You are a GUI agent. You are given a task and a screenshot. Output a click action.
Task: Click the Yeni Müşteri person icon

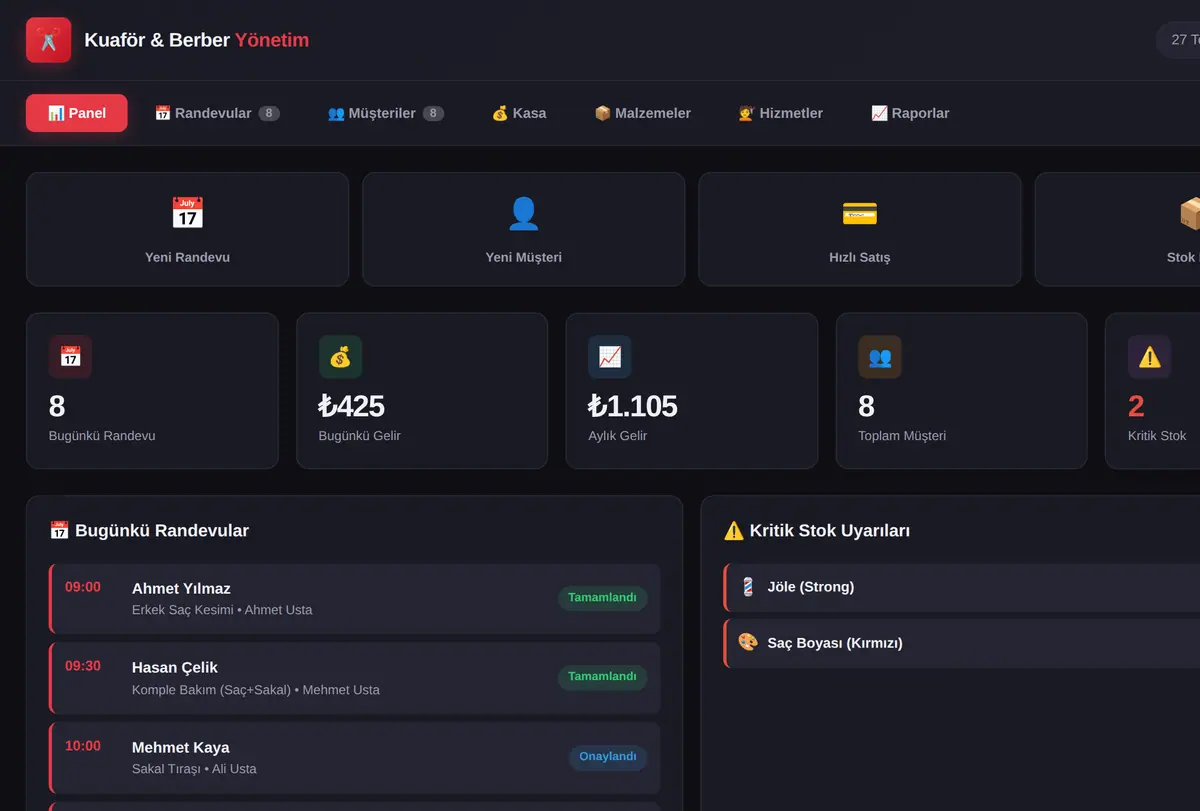523,213
